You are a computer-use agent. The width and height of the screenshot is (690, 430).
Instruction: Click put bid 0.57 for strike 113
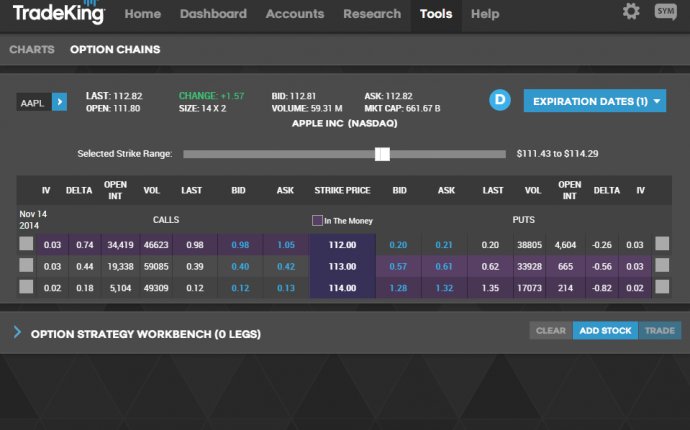click(x=398, y=266)
